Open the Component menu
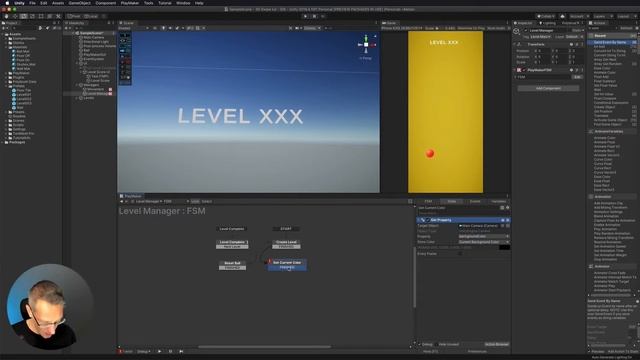Viewport: 640px width, 360px height. click(106, 3)
